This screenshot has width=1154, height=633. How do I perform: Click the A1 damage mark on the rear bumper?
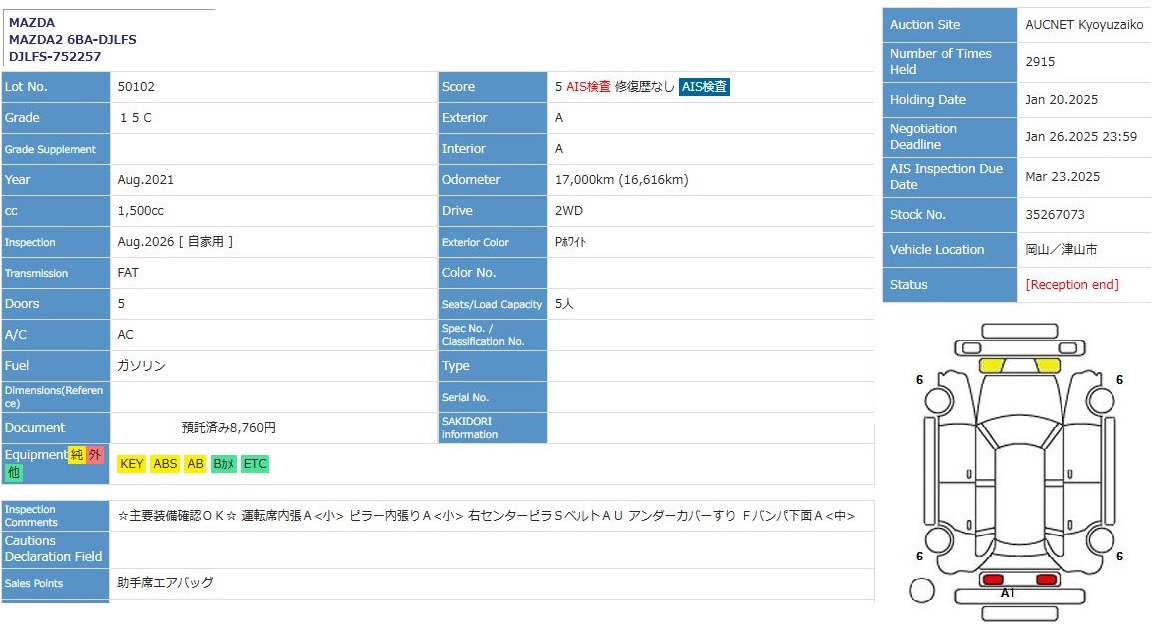[1008, 593]
